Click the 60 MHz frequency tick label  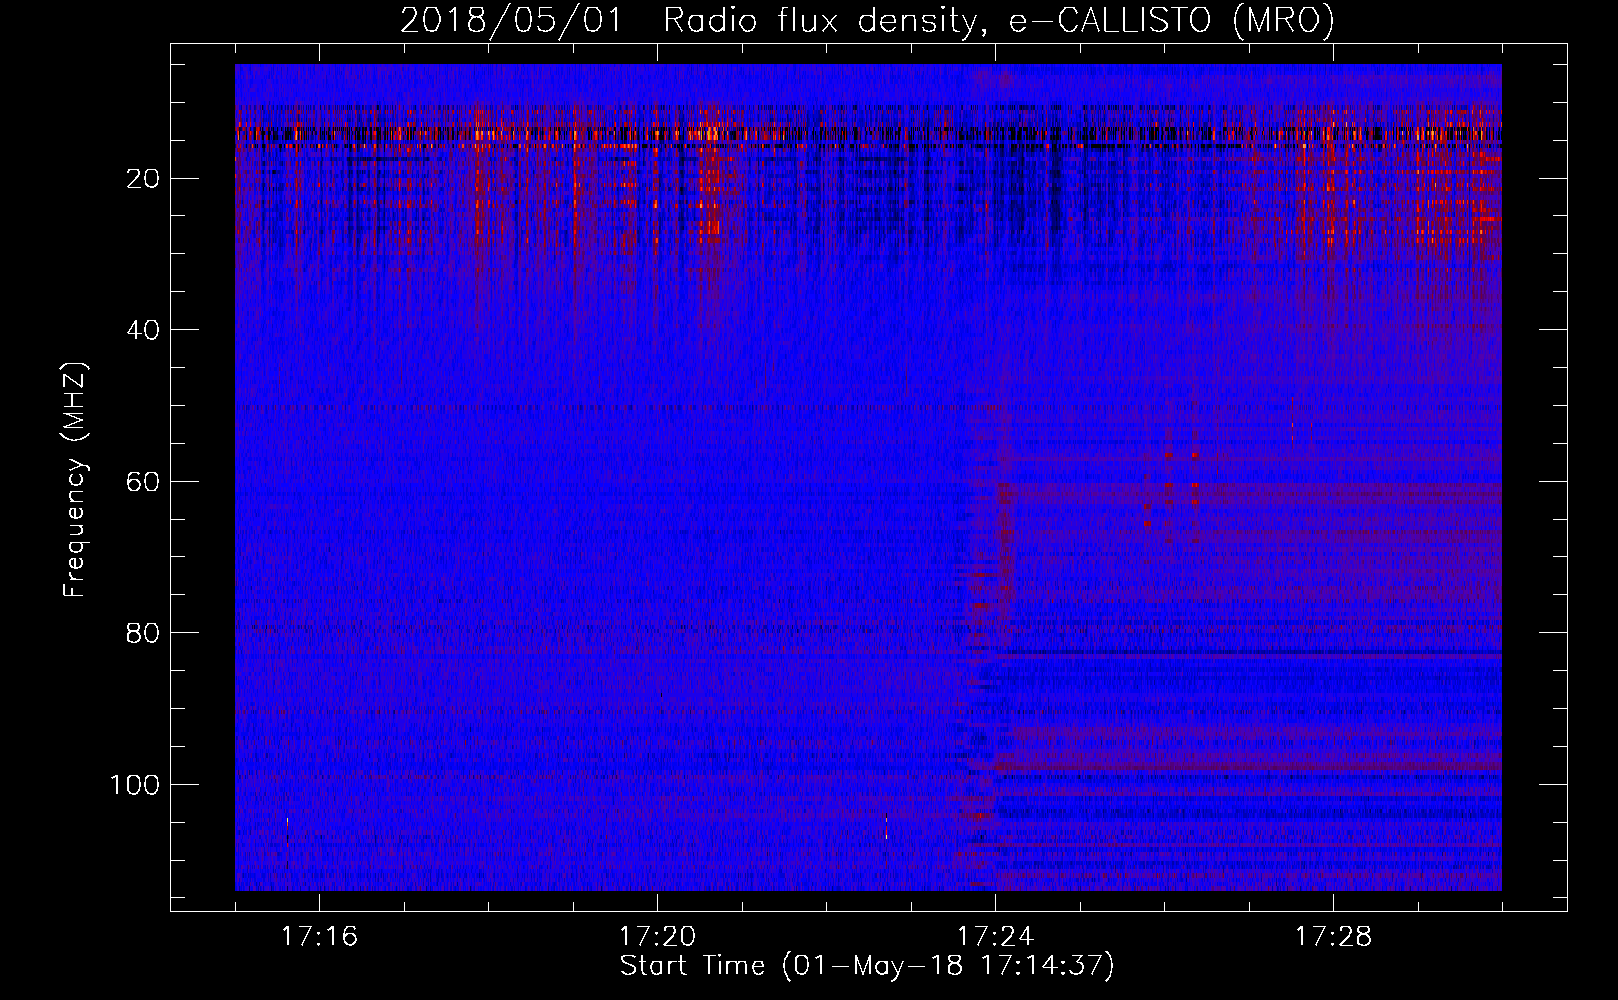pos(143,482)
